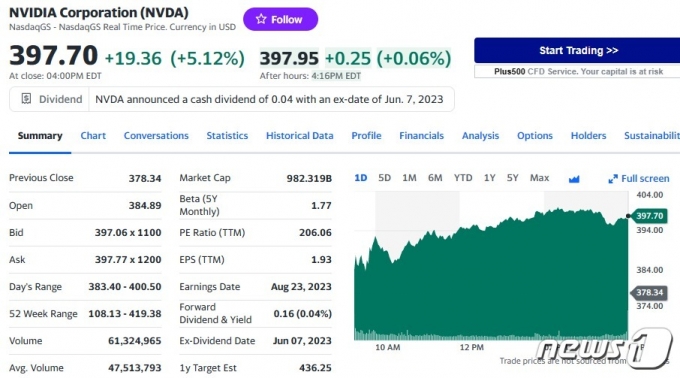The image size is (680, 378).
Task: Click the Full screen expand arrows icon
Action: 613,179
